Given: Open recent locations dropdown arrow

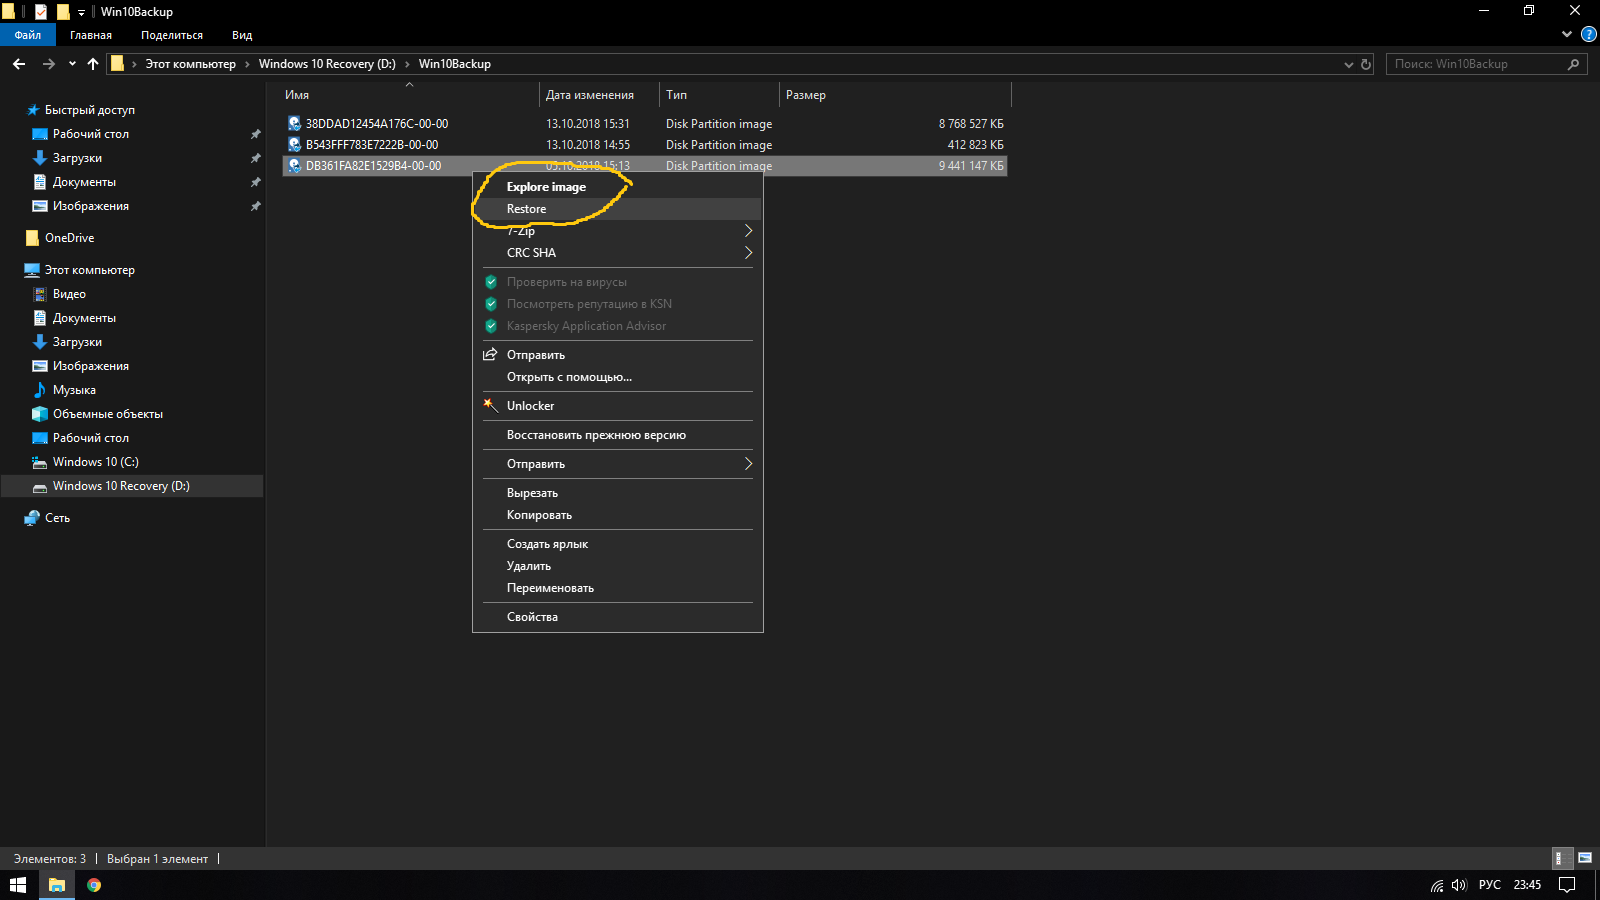Looking at the screenshot, I should pyautogui.click(x=72, y=64).
